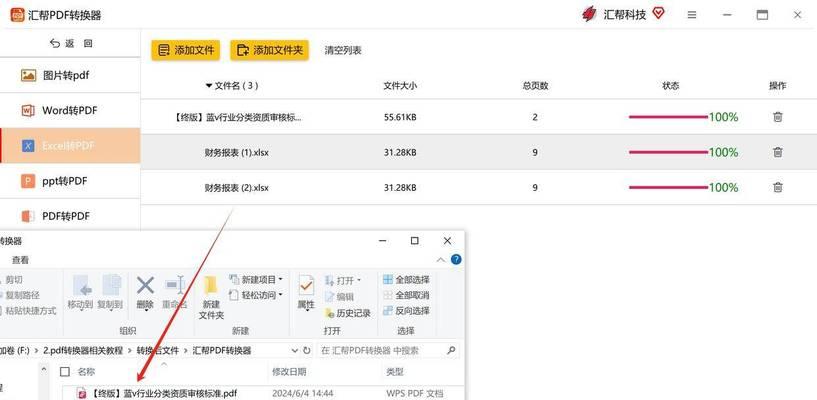Click progress bar of 财务报表 (1).xlsx
The image size is (817, 400).
669,152
